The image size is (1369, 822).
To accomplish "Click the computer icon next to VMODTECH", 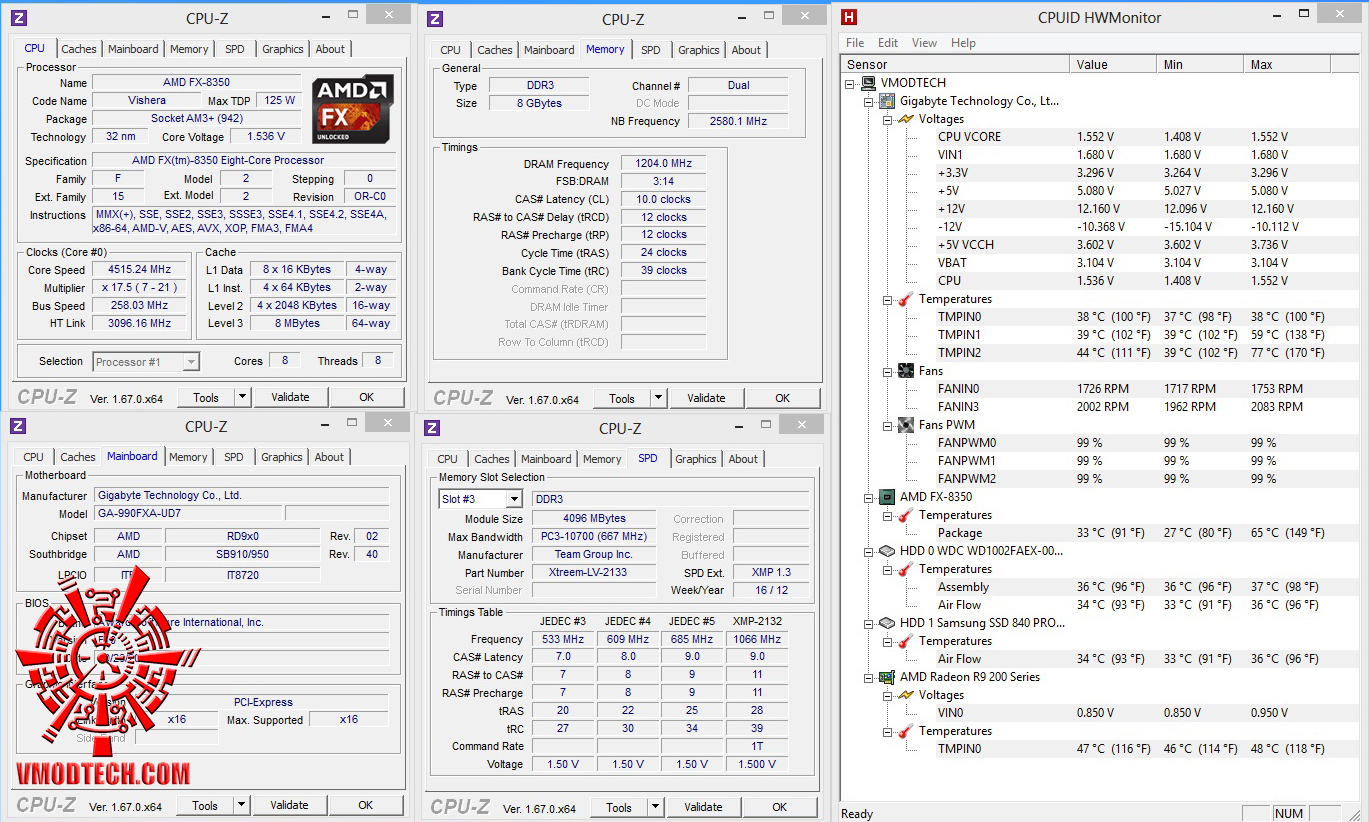I will pos(869,83).
